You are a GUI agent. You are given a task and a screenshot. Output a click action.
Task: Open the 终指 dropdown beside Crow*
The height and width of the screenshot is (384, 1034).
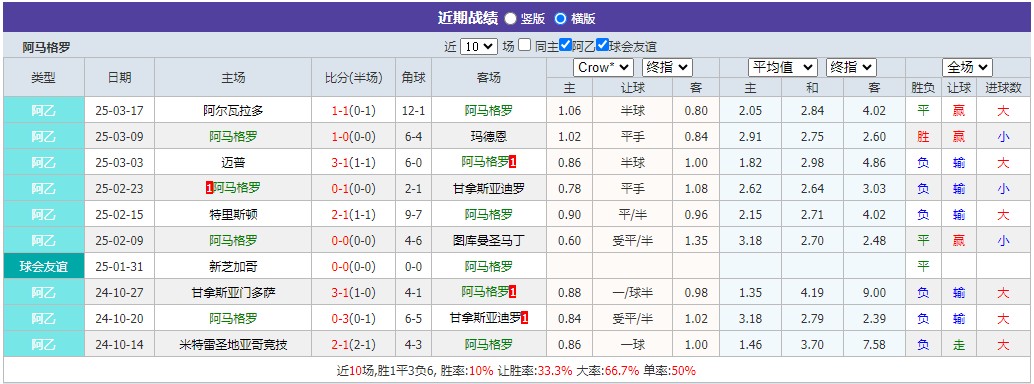point(667,67)
